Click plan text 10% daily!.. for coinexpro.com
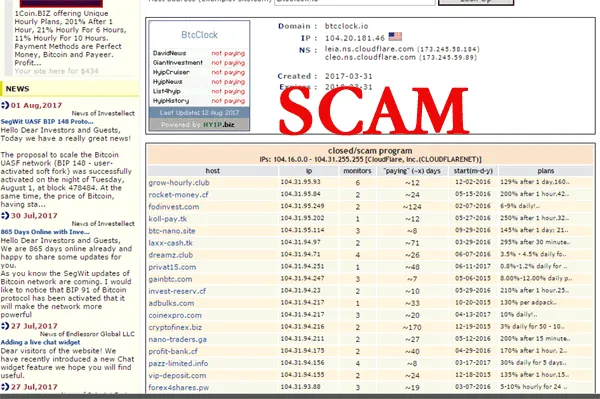The image size is (600, 399). click(x=519, y=315)
